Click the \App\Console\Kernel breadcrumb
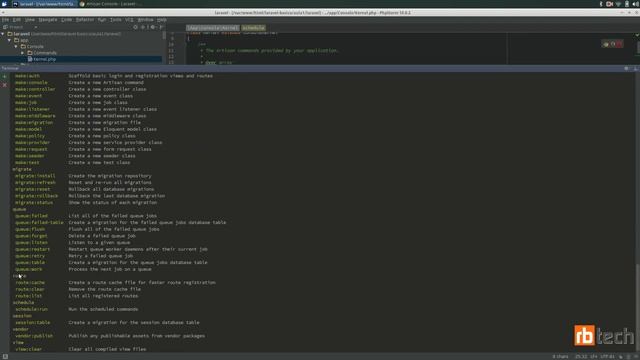 pos(212,28)
